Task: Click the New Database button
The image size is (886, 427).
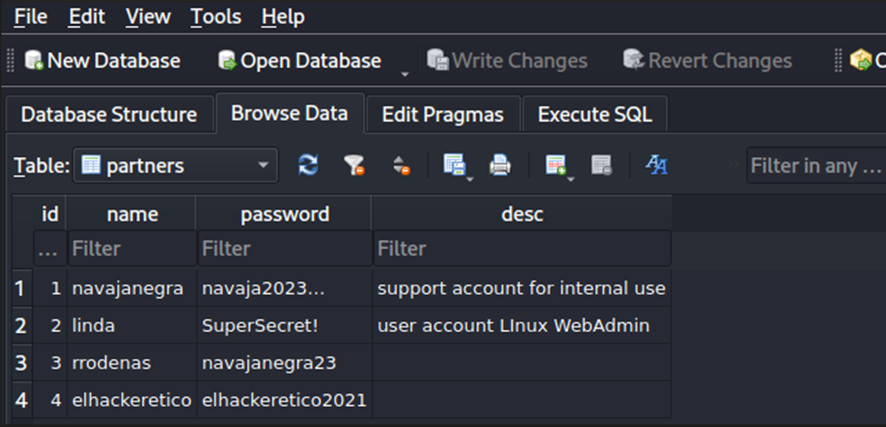Action: pos(102,61)
